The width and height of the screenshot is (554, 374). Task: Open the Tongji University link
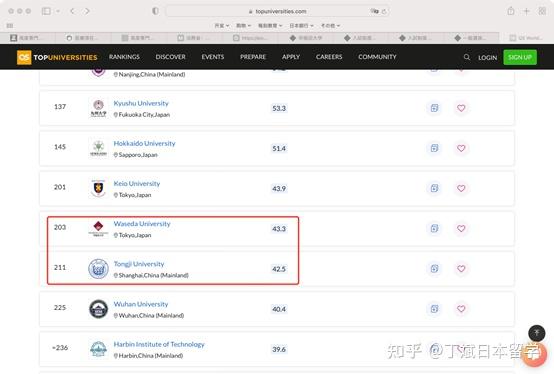point(139,264)
